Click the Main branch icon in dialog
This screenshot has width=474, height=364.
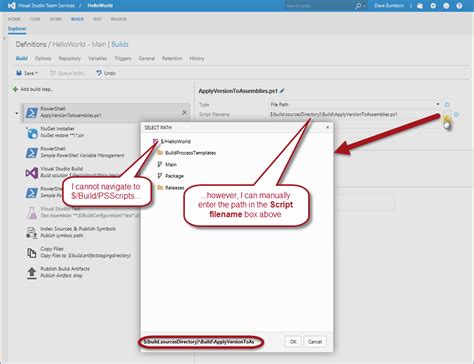tap(160, 164)
